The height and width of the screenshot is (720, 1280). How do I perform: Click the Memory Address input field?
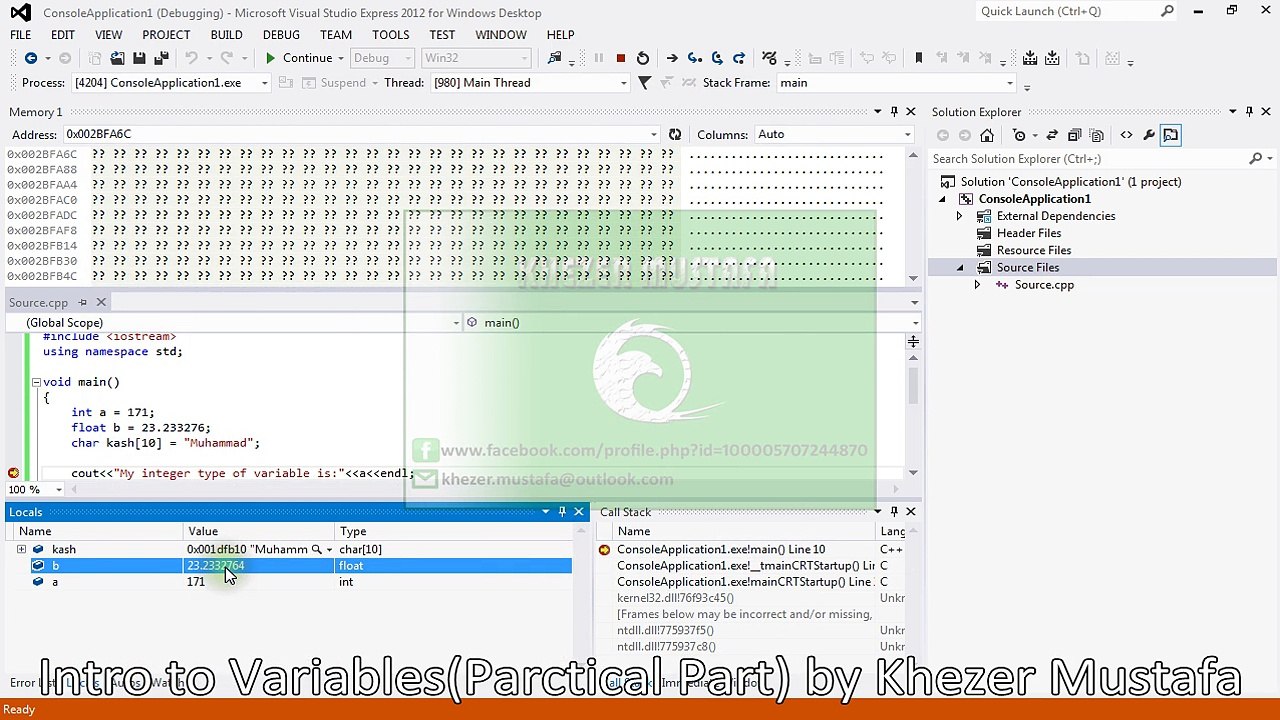[x=355, y=135]
